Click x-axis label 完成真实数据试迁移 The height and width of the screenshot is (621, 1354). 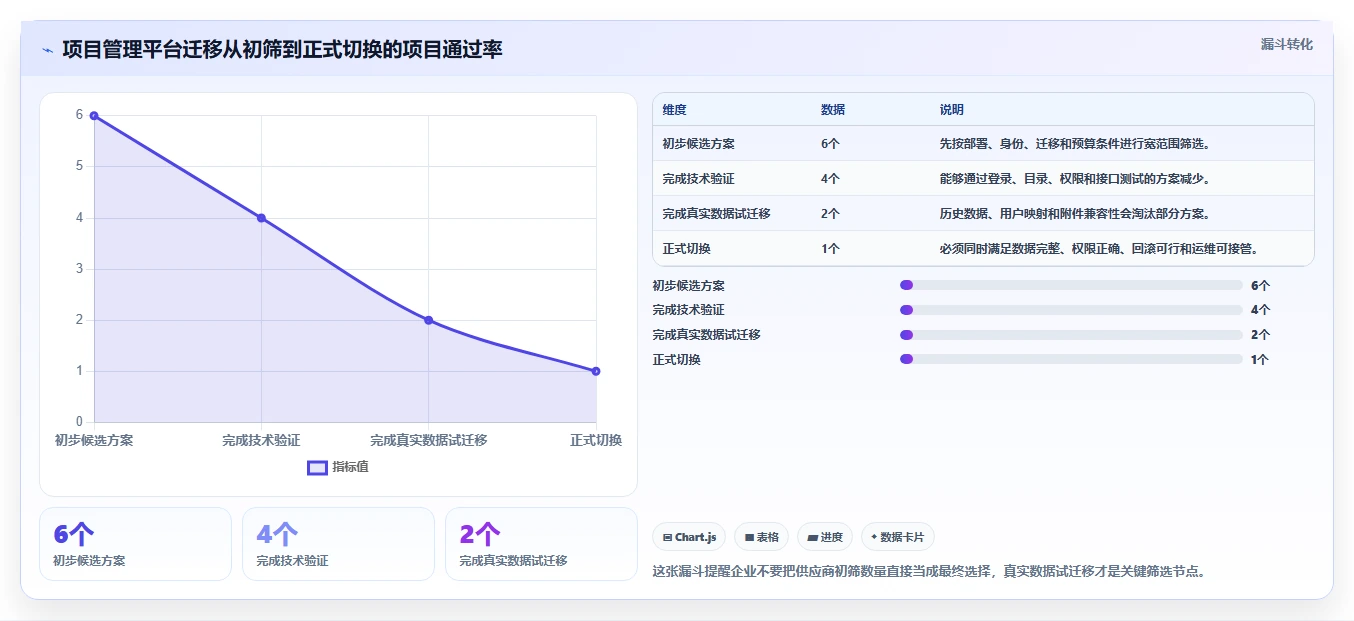[x=429, y=440]
